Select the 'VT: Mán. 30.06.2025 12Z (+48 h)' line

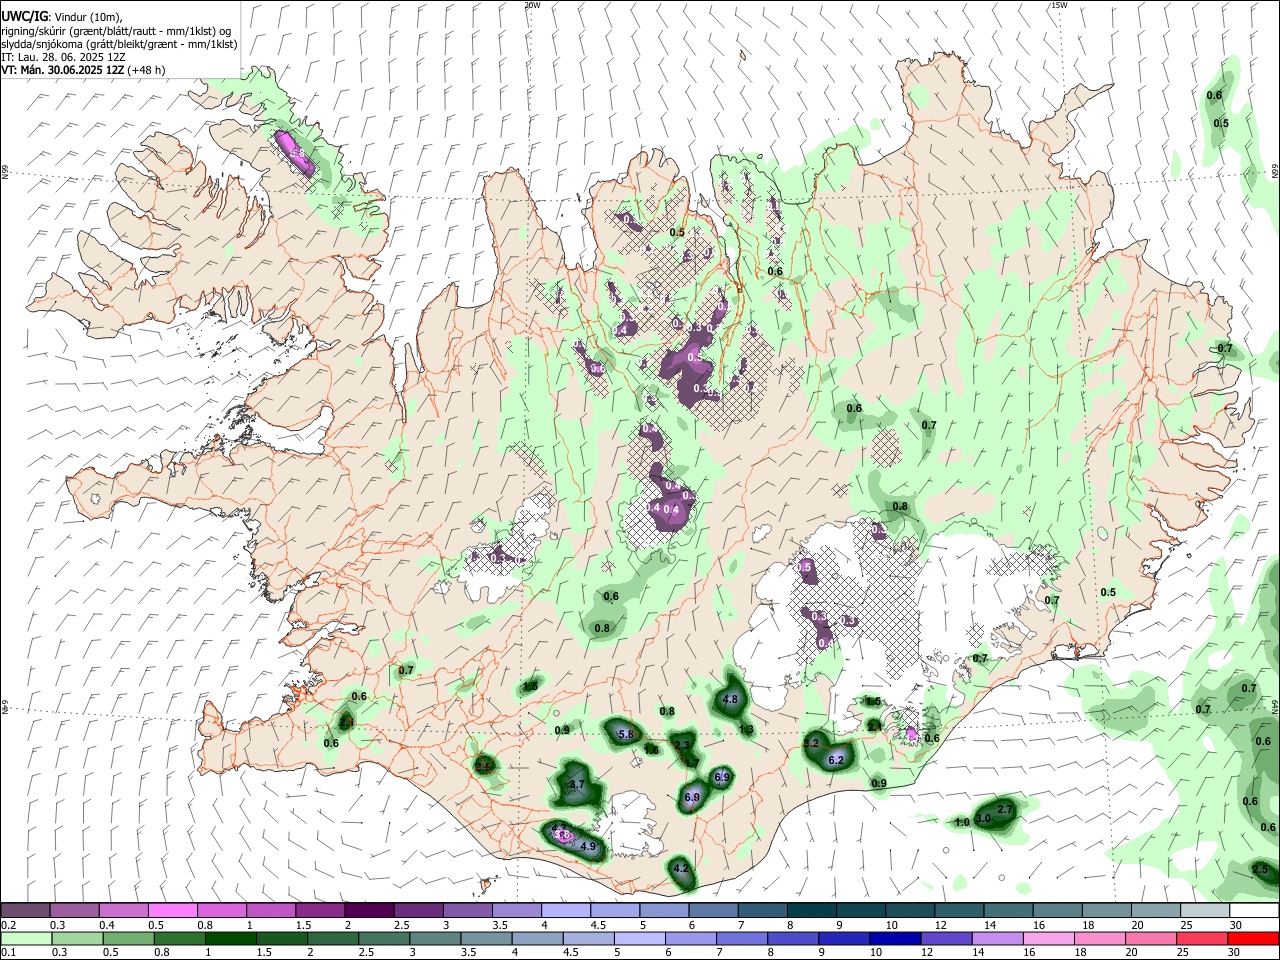point(84,70)
